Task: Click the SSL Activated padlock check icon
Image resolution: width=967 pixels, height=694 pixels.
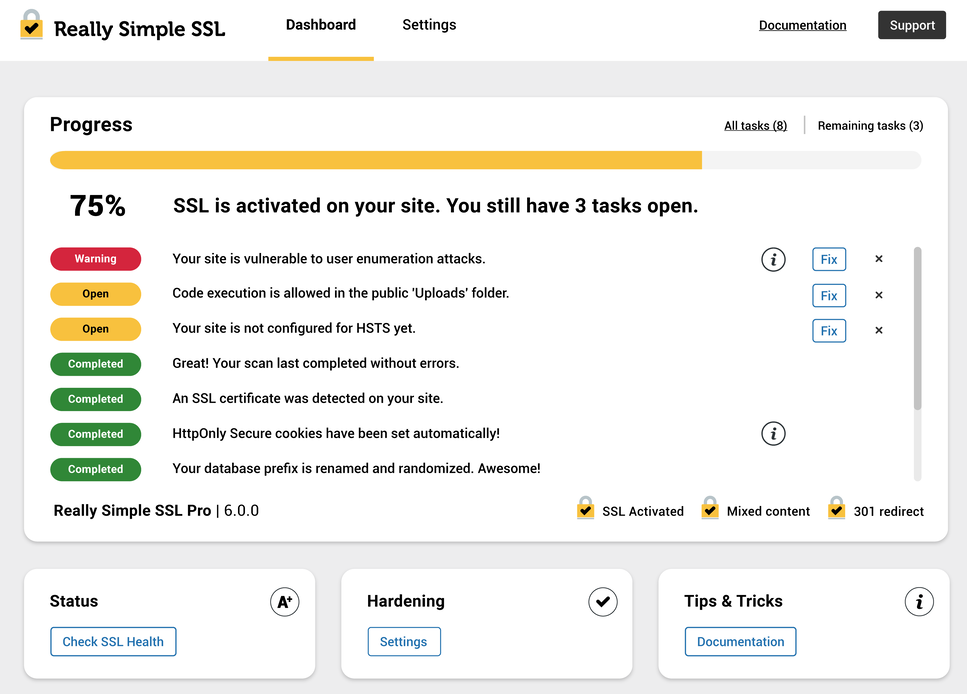Action: [x=586, y=509]
